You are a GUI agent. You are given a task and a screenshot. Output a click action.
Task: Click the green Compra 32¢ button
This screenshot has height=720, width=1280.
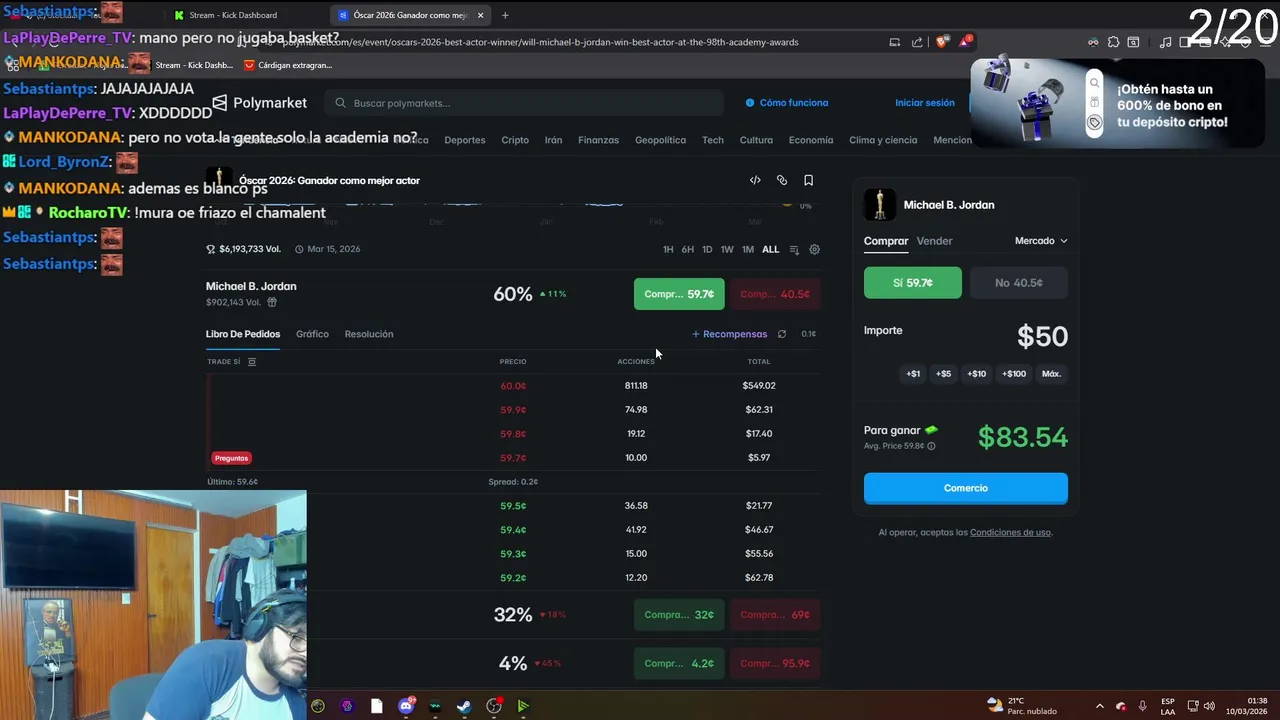point(679,615)
